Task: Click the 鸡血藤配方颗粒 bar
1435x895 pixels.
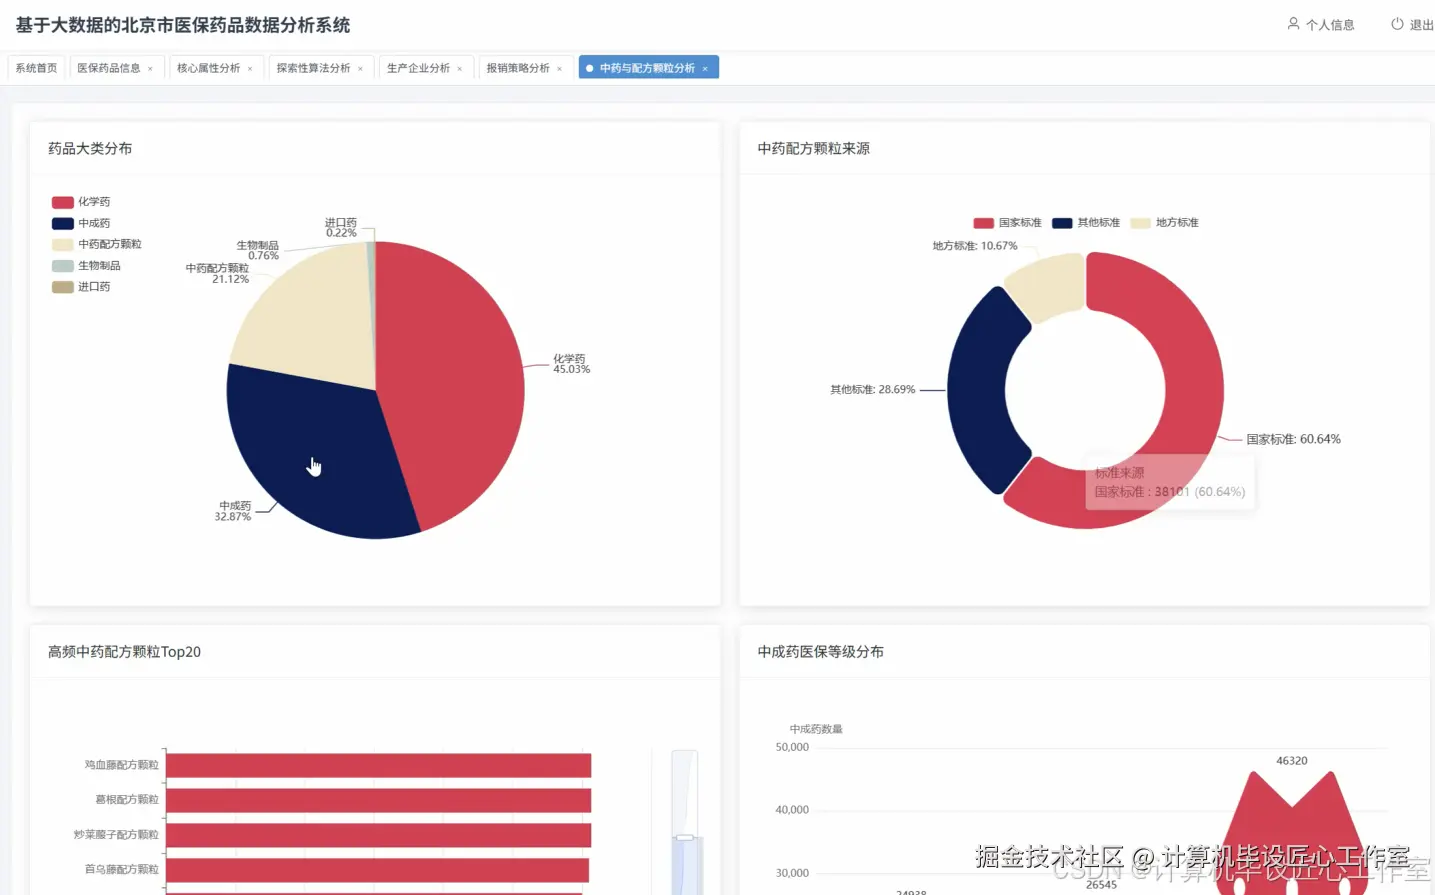Action: click(x=378, y=765)
